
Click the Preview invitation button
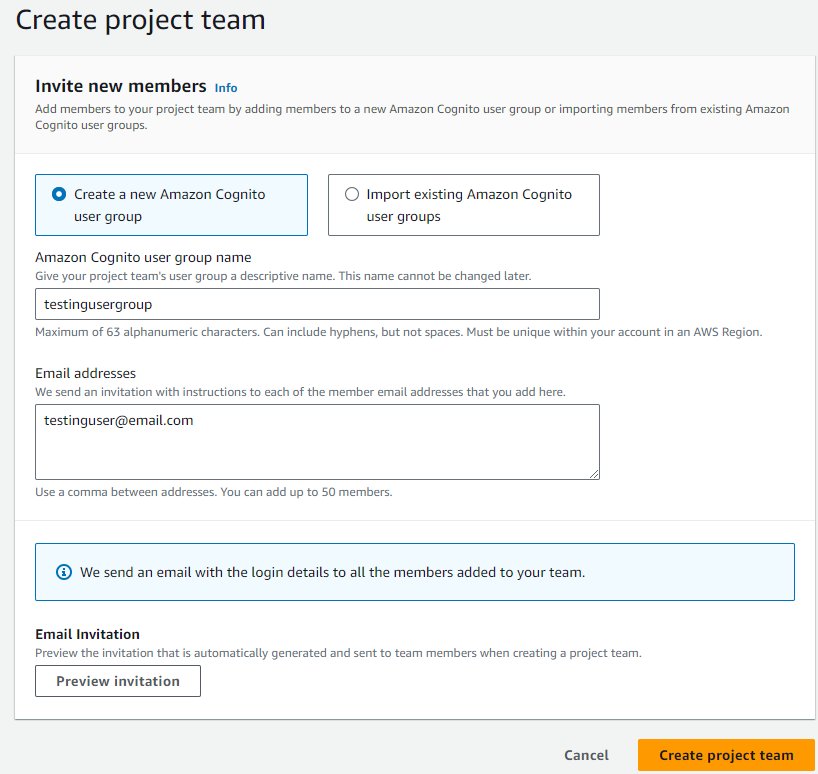118,681
